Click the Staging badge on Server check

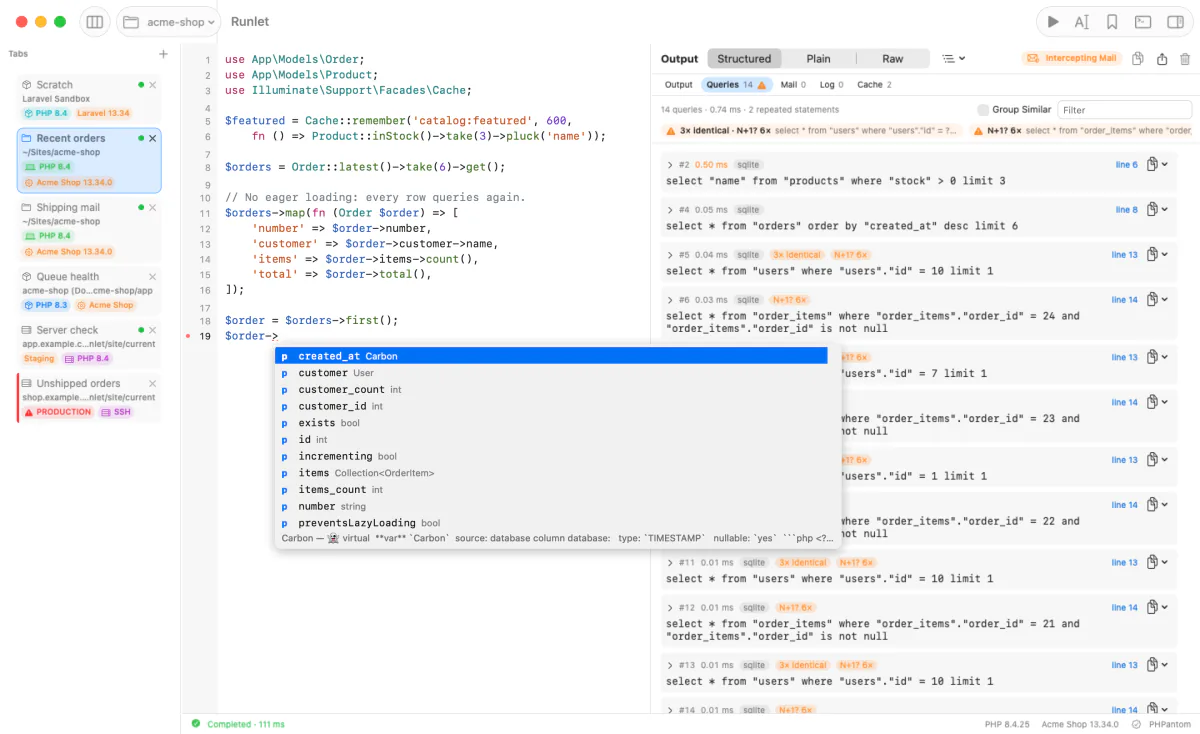39,358
